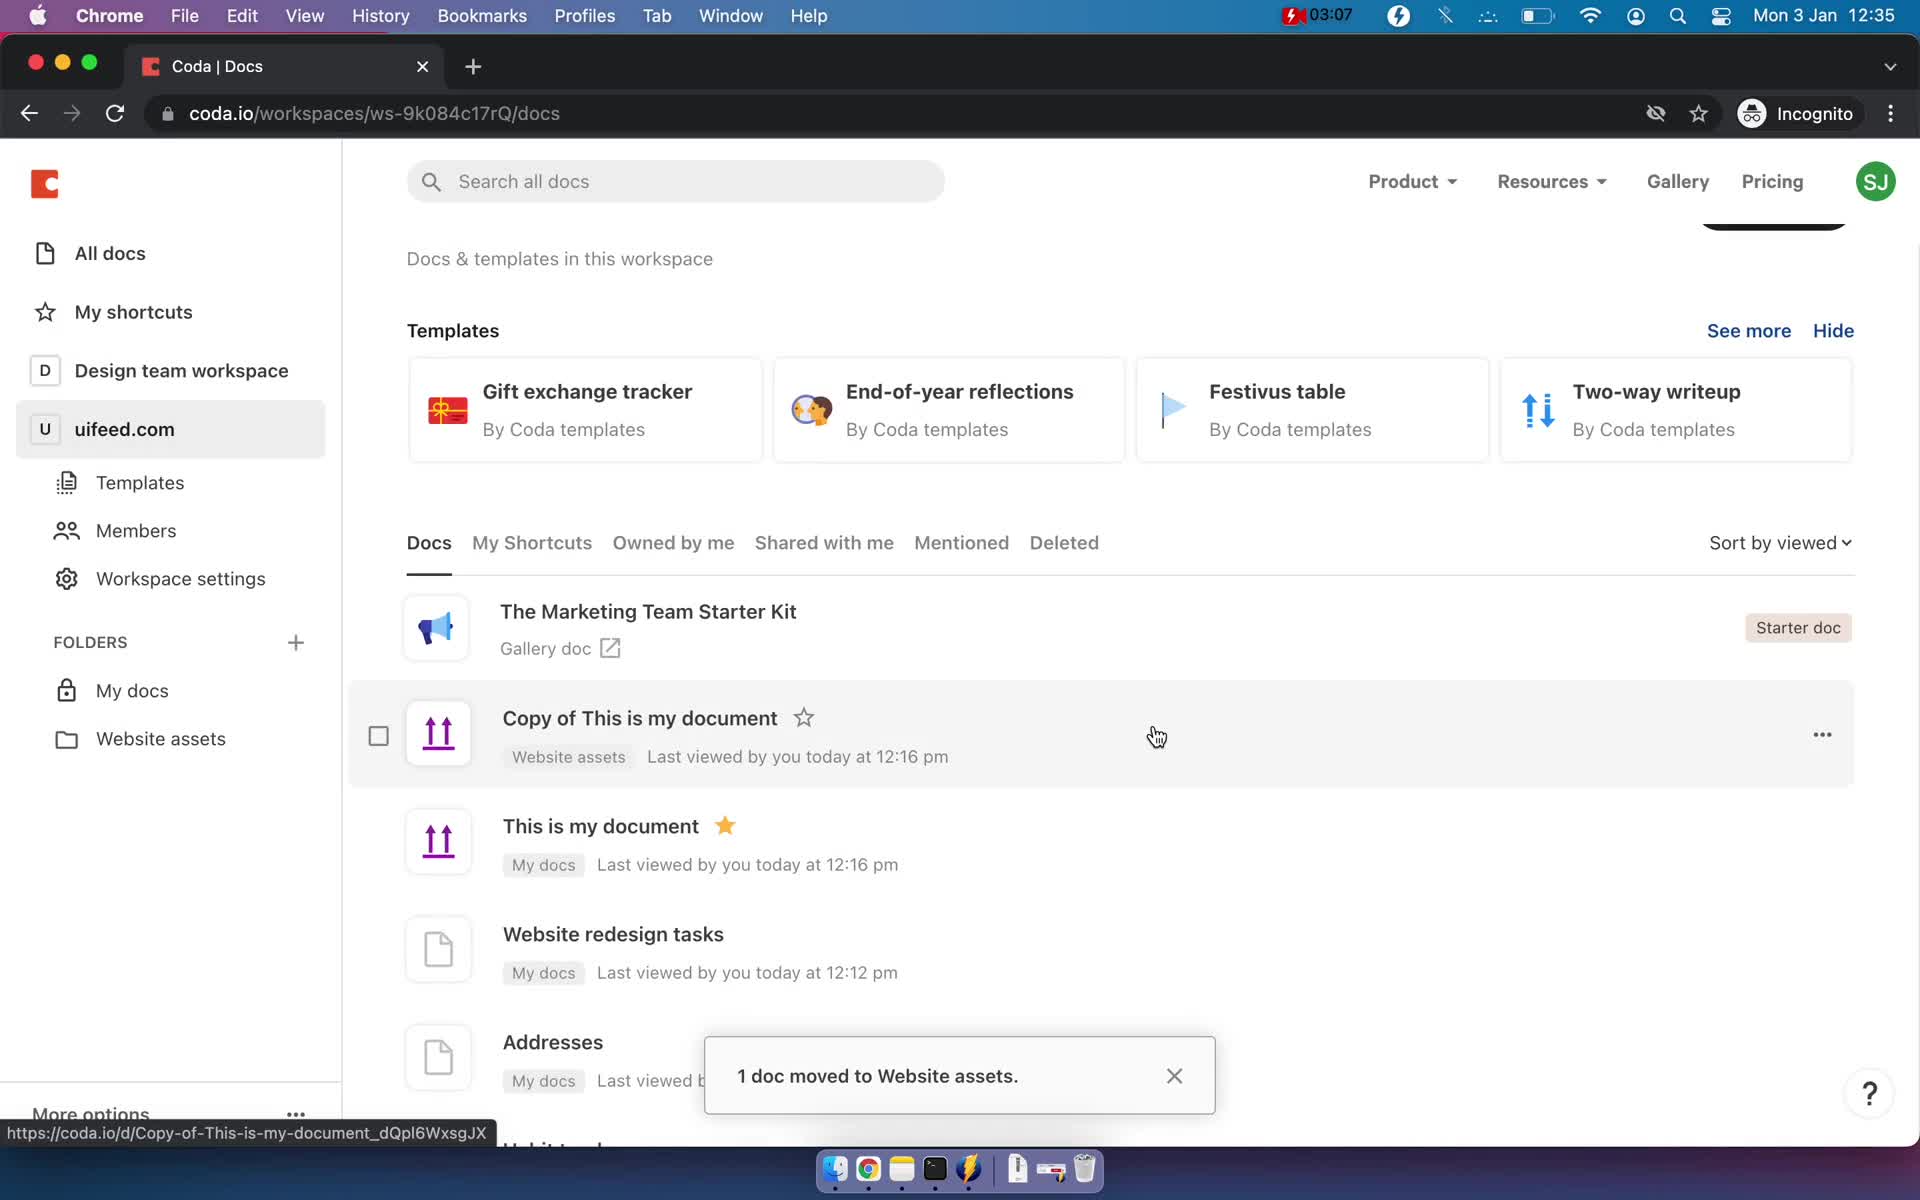The height and width of the screenshot is (1200, 1920).
Task: Open the SJ user avatar menu
Action: click(1875, 182)
